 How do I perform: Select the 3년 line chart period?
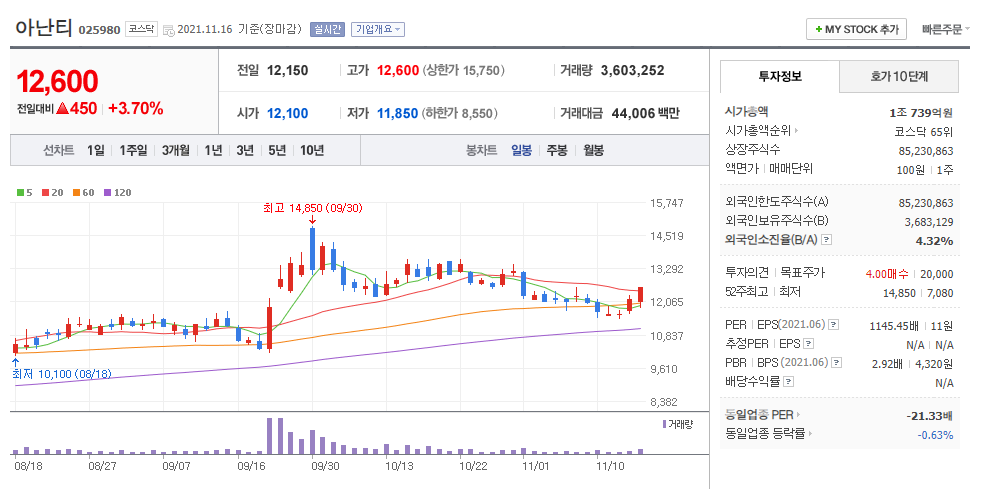point(245,150)
